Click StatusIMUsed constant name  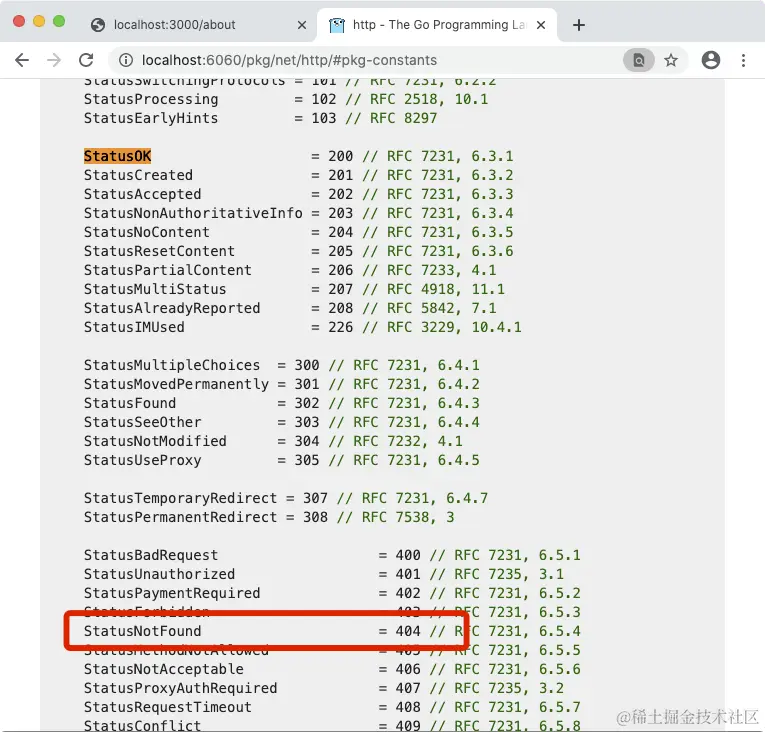[x=134, y=327]
